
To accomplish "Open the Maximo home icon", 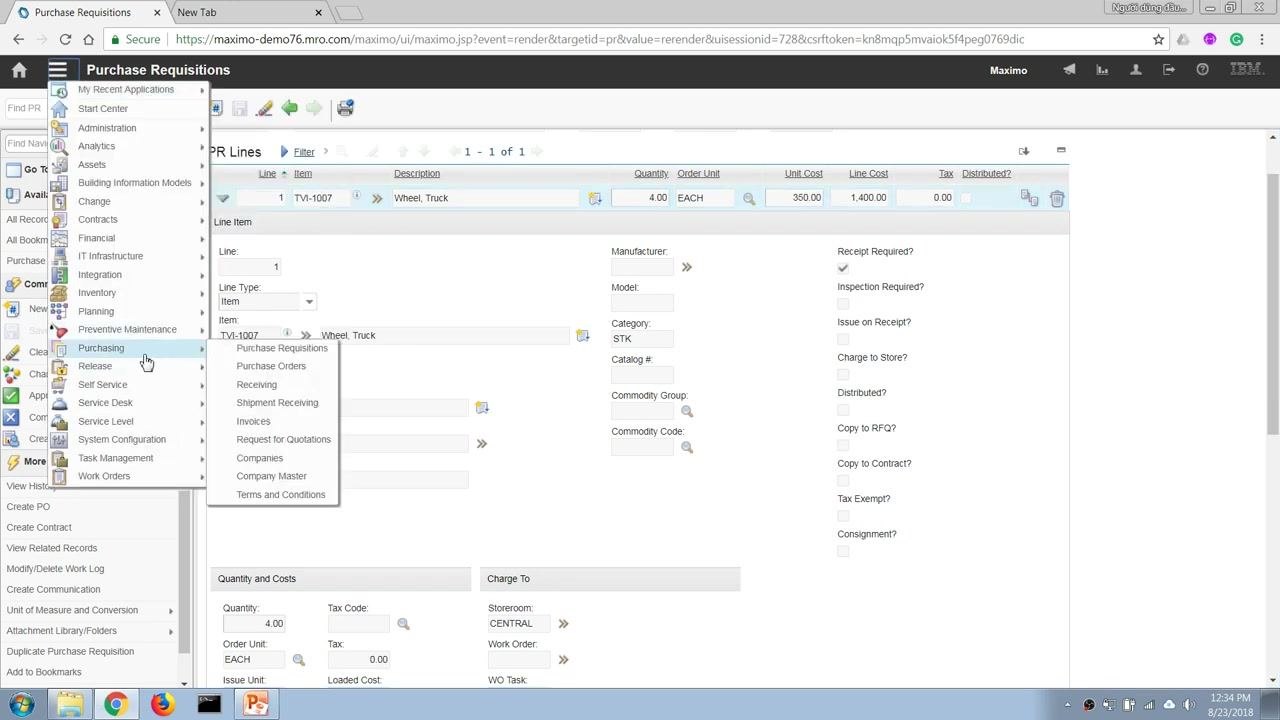I will tap(19, 70).
